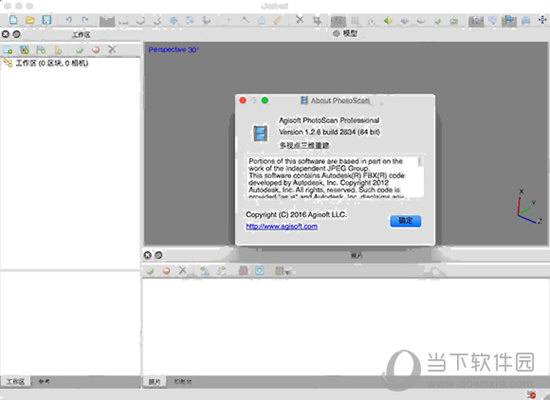
Task: Disable cameras with Photos pane red icon
Action: [x=167, y=271]
